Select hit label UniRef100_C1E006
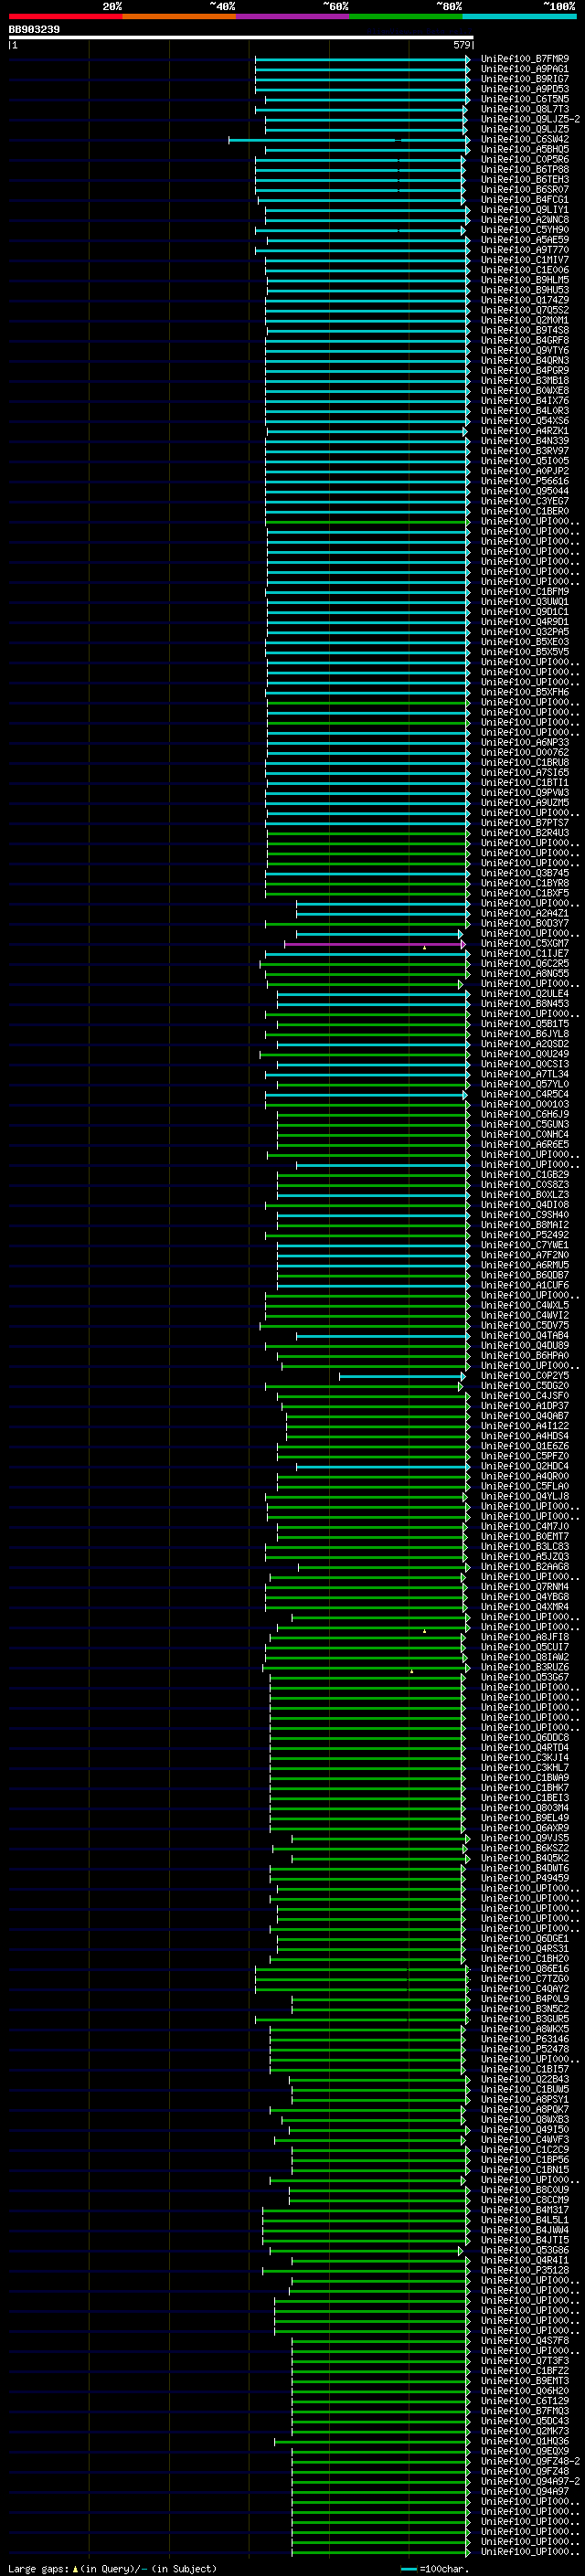 [x=525, y=270]
